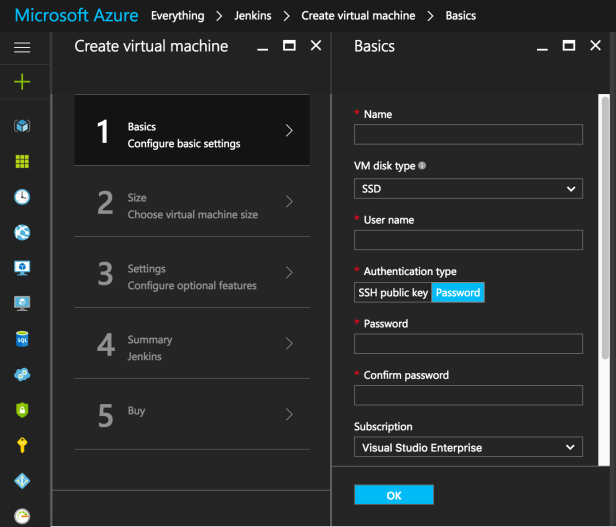This screenshot has width=616, height=527.
Task: Click the yellow key icon in sidebar
Action: [22, 445]
